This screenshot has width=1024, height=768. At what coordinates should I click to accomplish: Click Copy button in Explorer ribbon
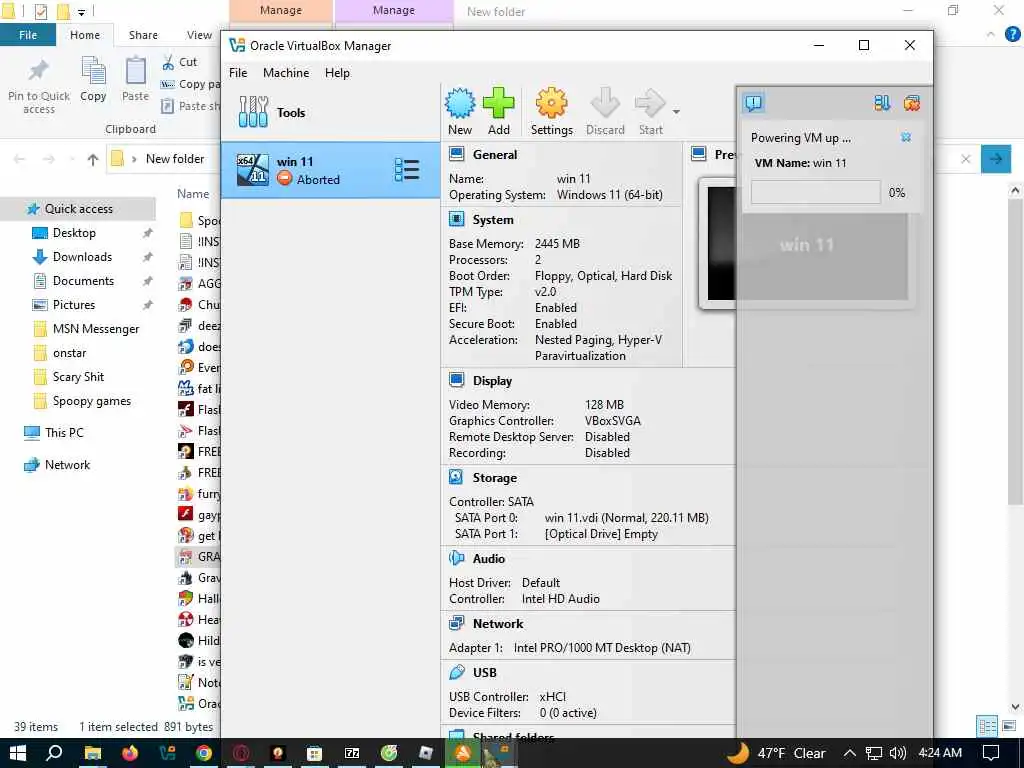click(x=93, y=80)
